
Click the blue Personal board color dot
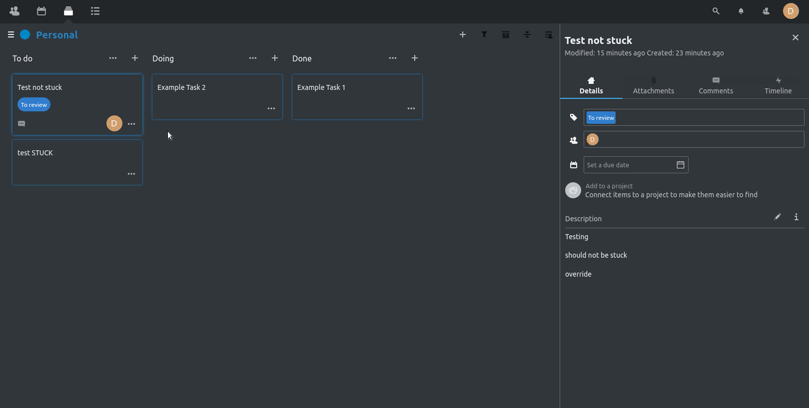[x=25, y=35]
